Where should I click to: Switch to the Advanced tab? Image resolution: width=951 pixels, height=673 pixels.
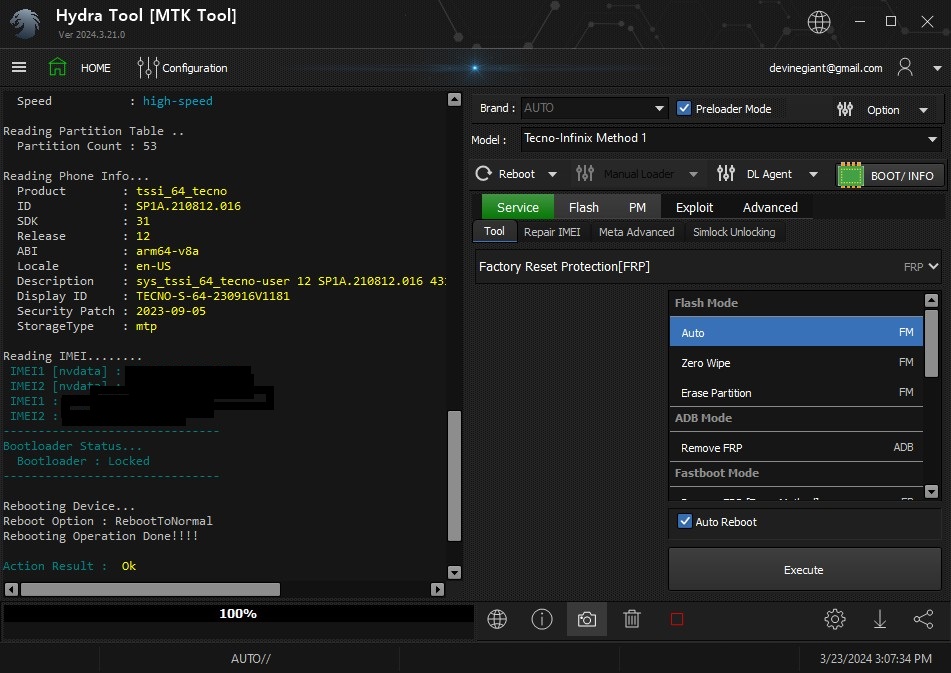point(770,207)
